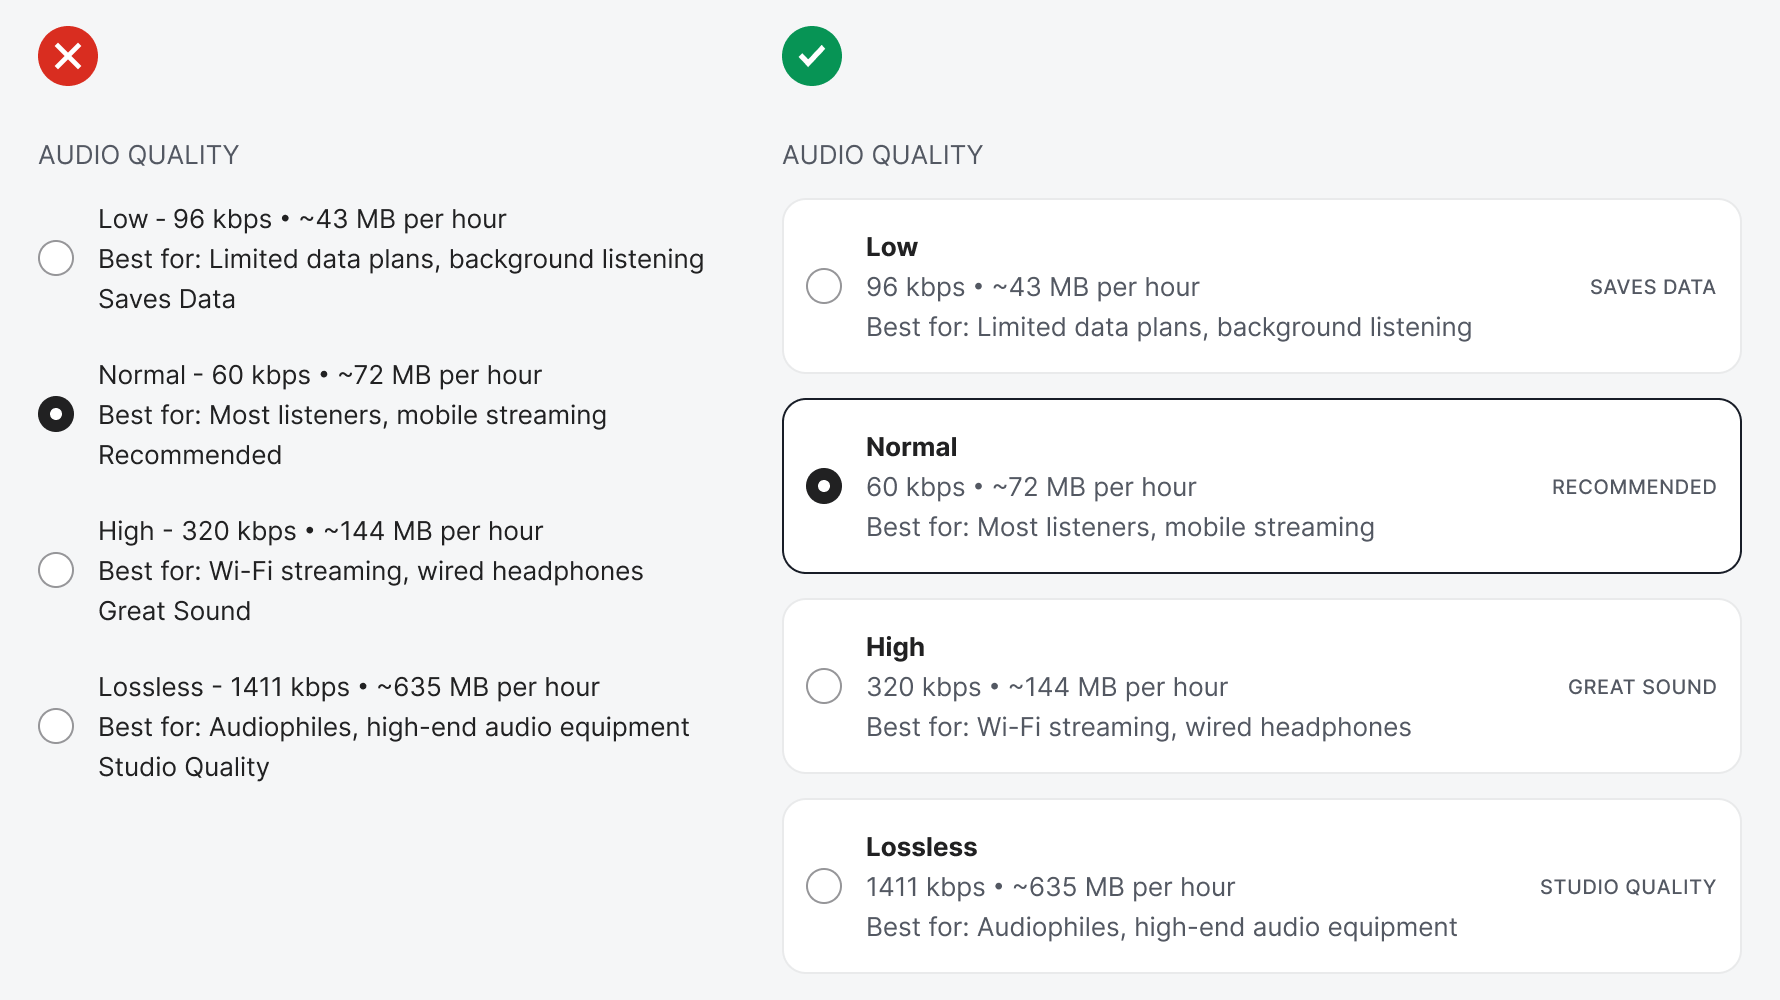Select the Normal radio button in the plain list

point(56,414)
